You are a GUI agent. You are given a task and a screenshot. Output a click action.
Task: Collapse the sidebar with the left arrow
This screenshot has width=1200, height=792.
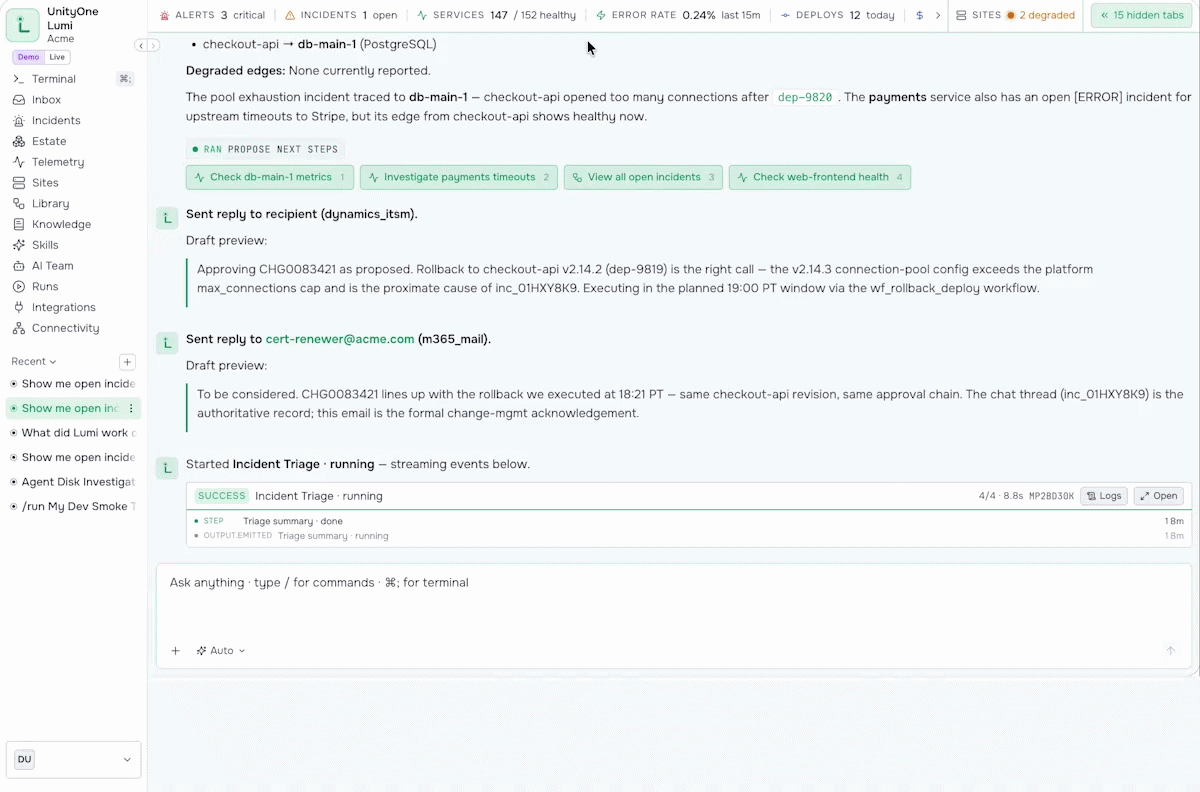tap(142, 46)
